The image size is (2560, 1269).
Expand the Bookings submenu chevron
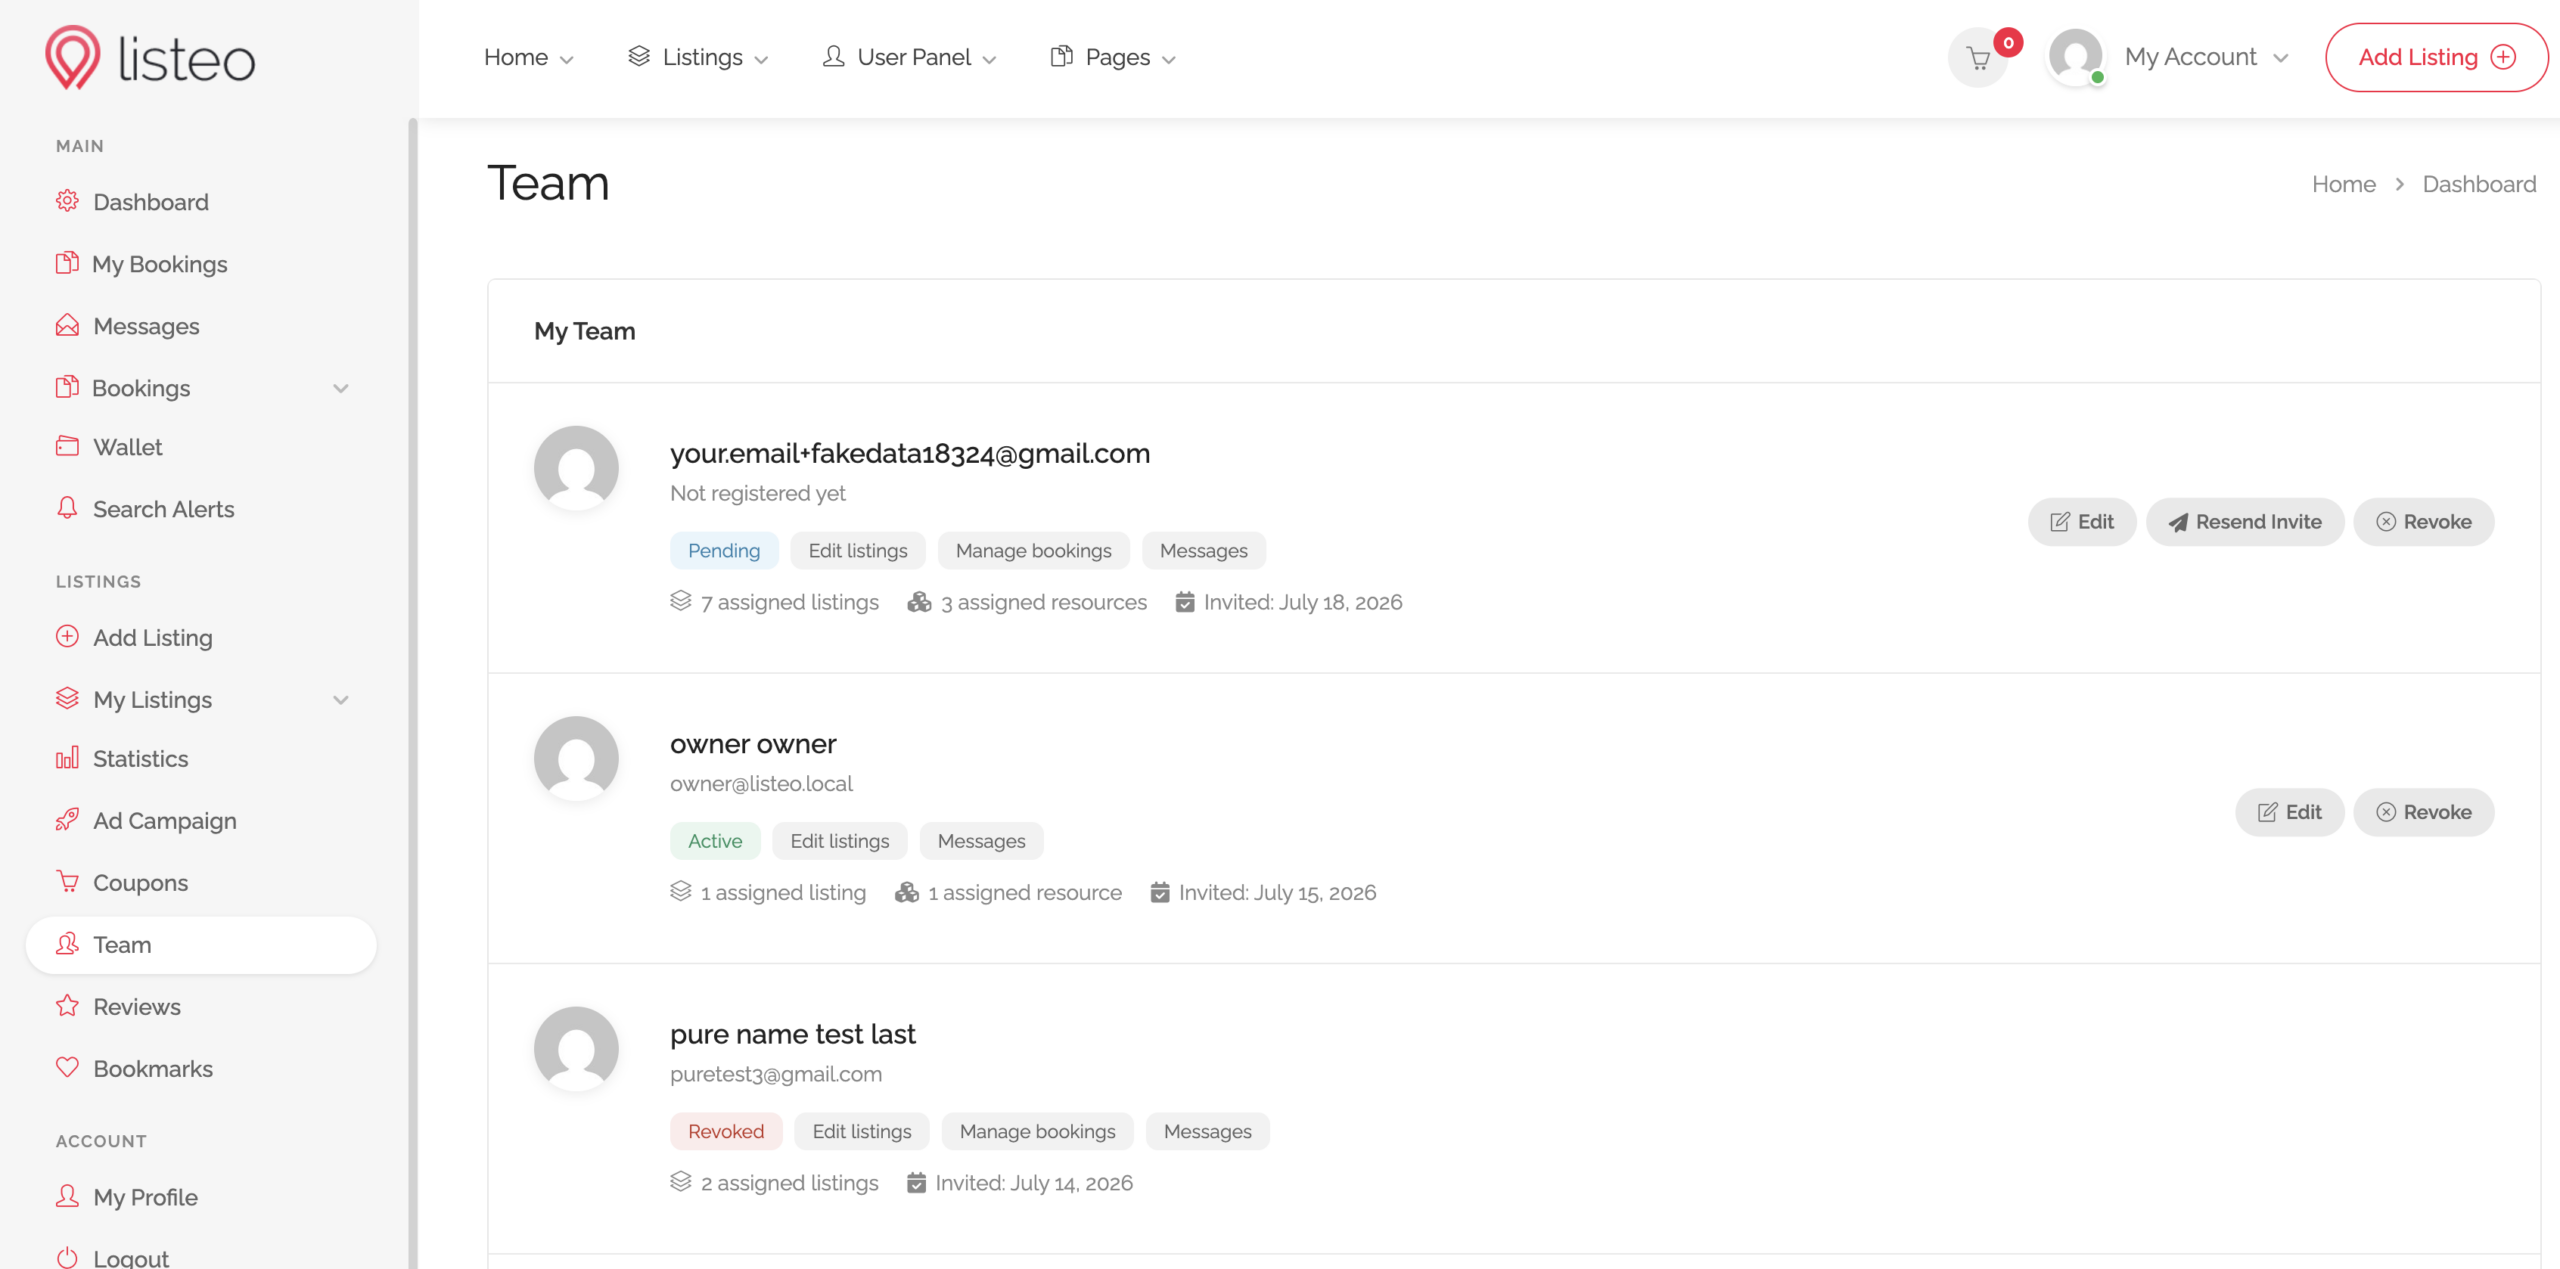(341, 388)
